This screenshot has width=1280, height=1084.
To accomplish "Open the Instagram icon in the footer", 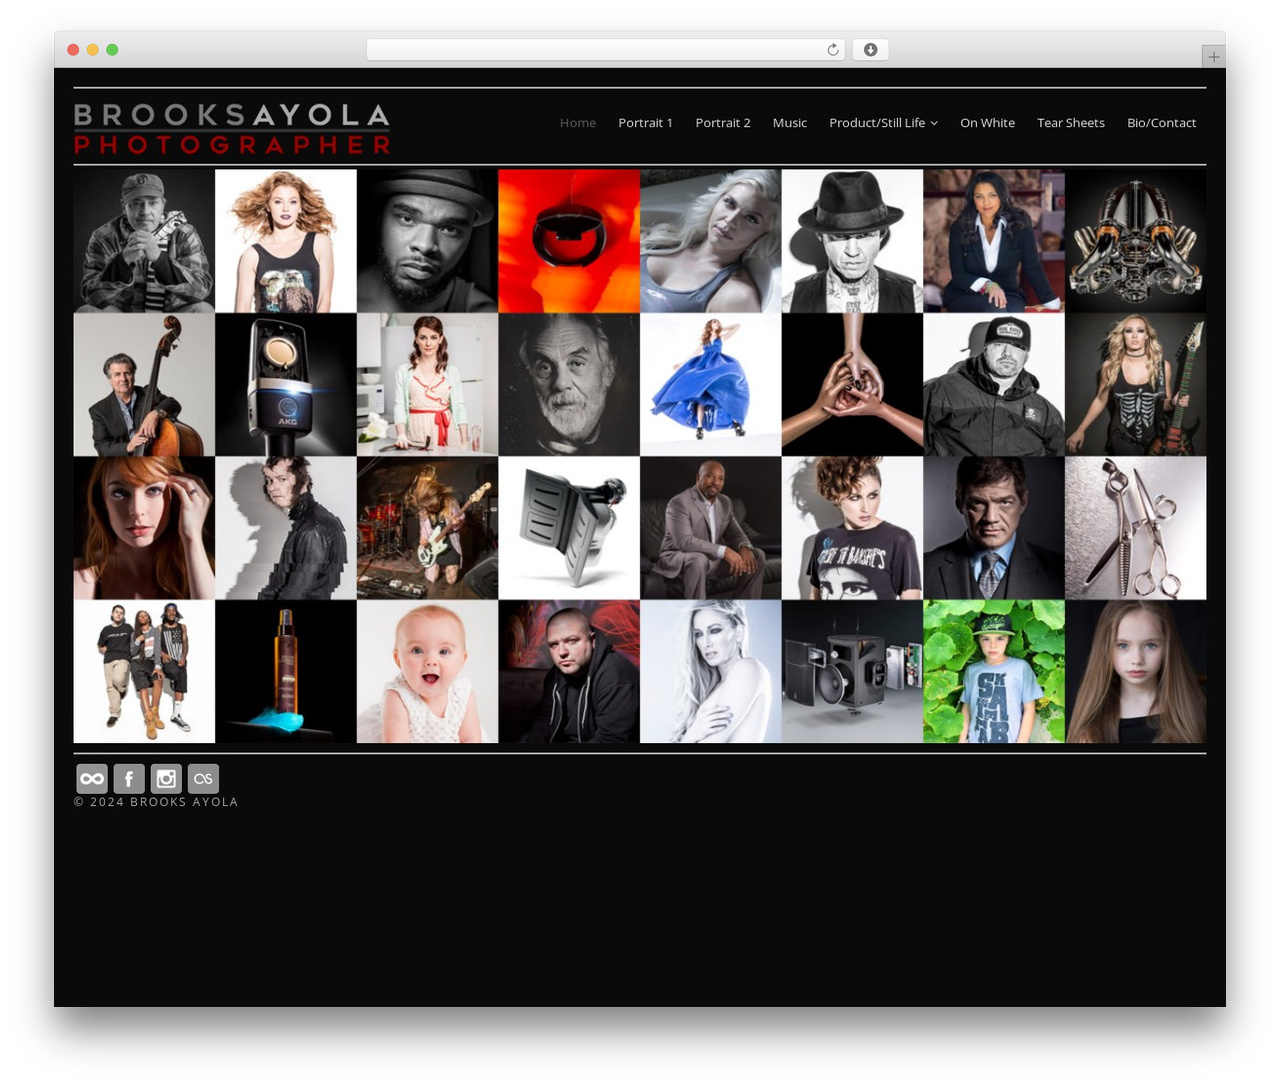I will 166,778.
